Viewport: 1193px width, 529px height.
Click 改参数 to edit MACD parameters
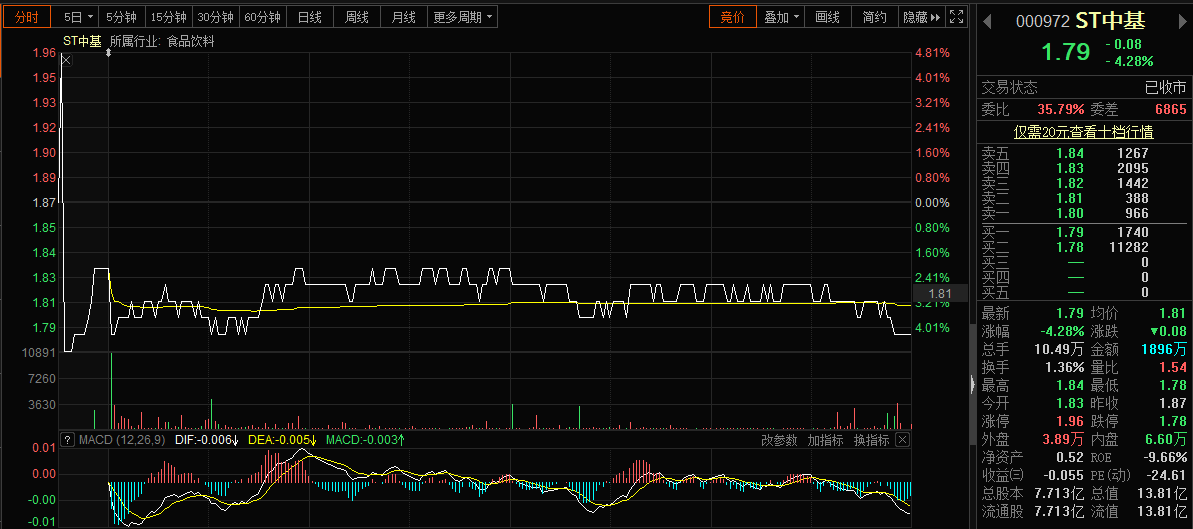781,440
